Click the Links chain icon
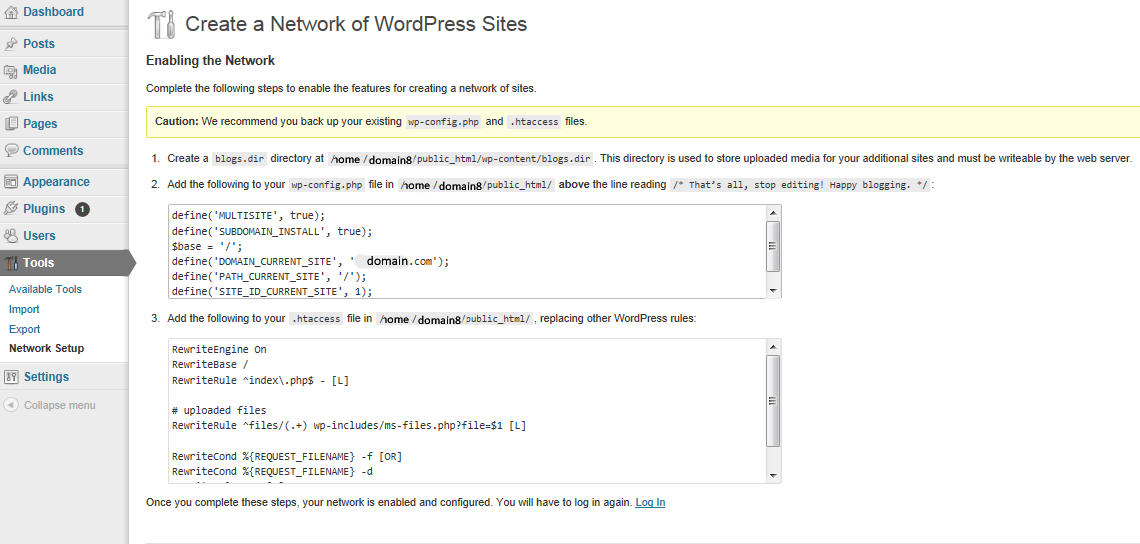This screenshot has width=1140, height=544. click(x=11, y=97)
